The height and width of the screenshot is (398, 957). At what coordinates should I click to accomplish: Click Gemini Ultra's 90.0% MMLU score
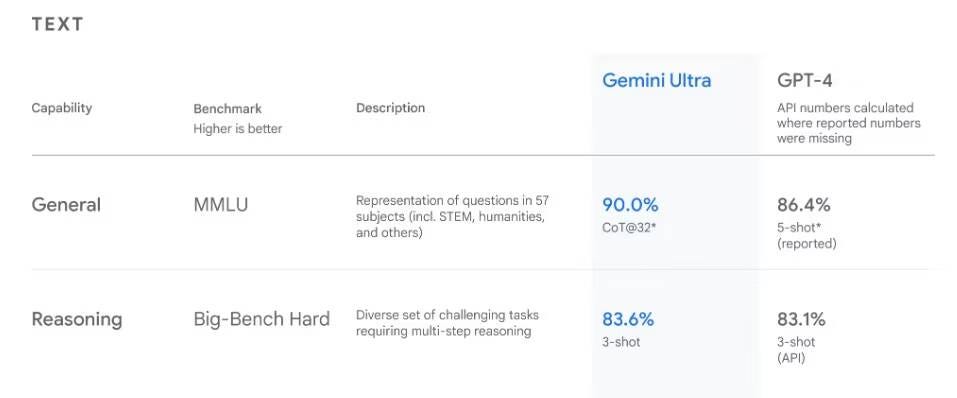coord(630,204)
